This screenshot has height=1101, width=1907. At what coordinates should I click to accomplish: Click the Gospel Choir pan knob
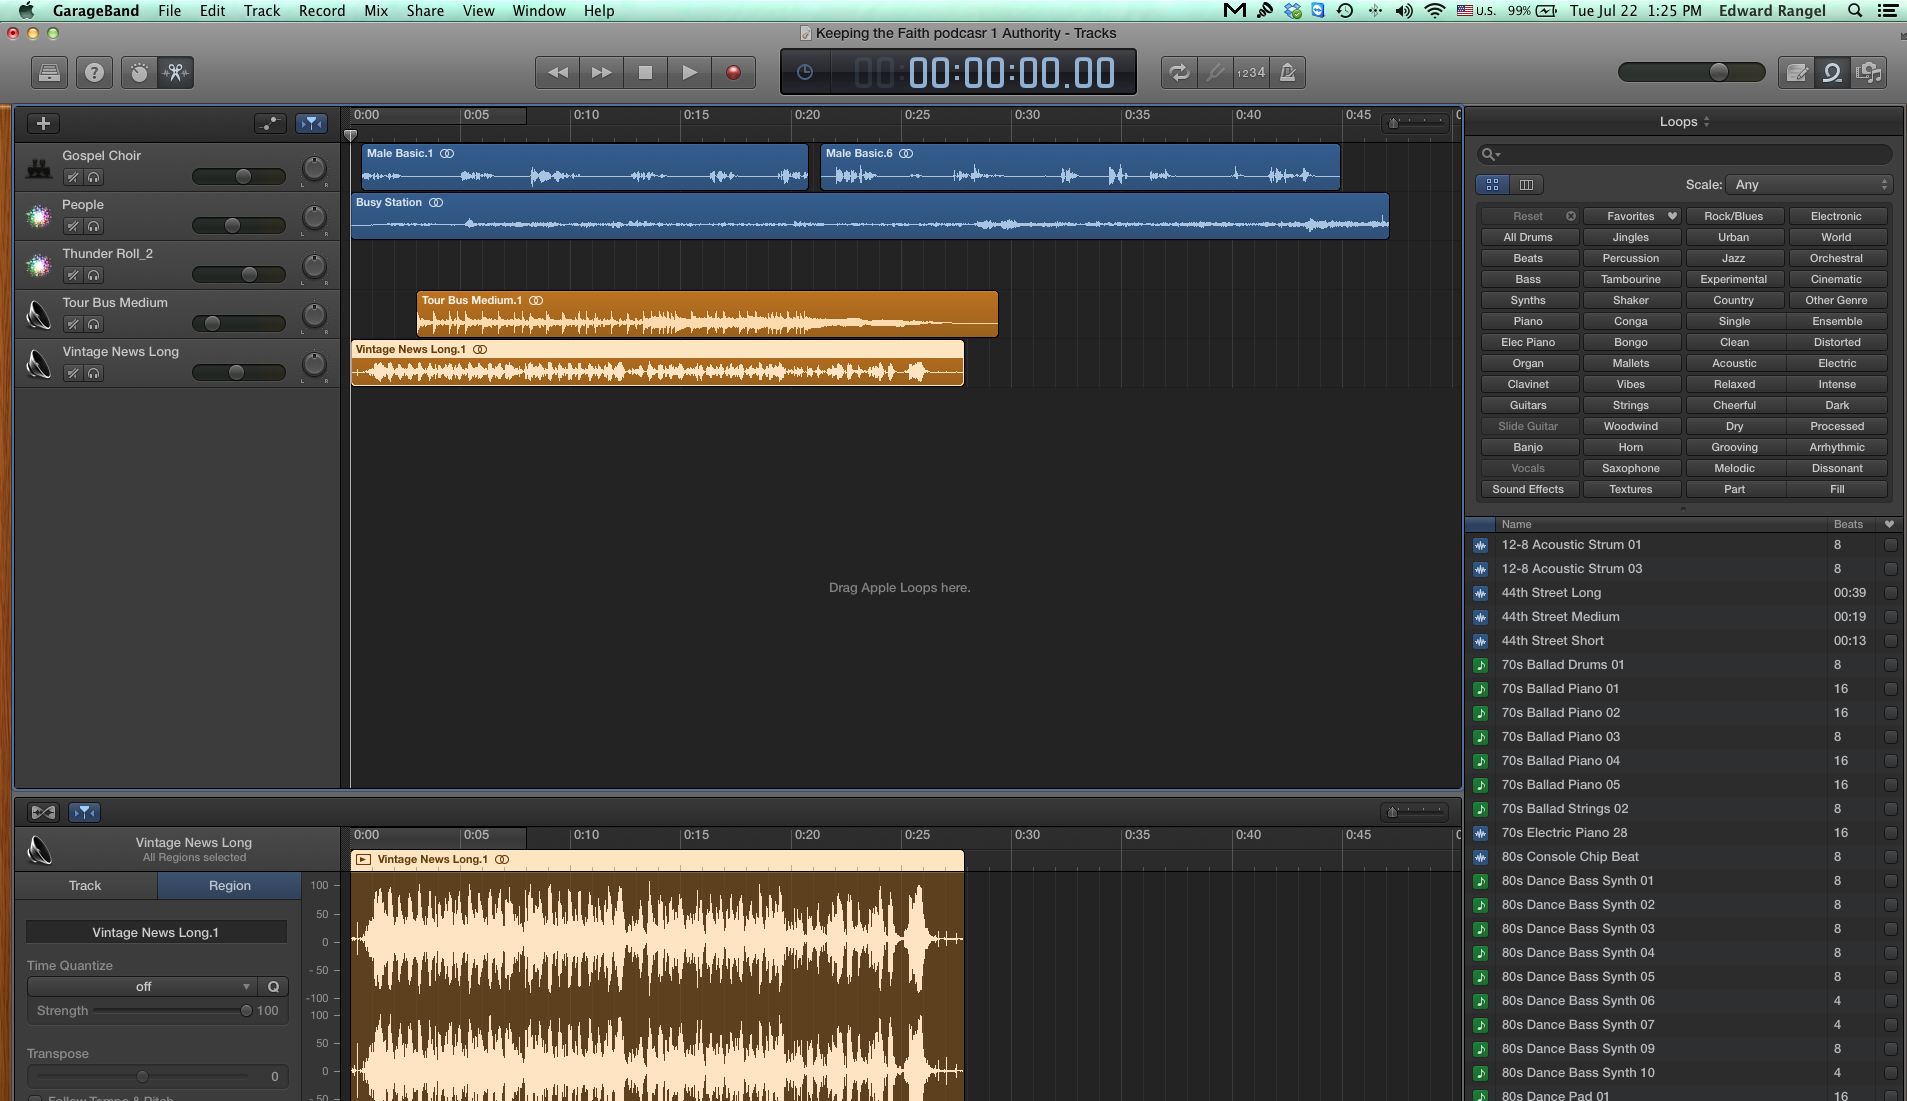(314, 169)
